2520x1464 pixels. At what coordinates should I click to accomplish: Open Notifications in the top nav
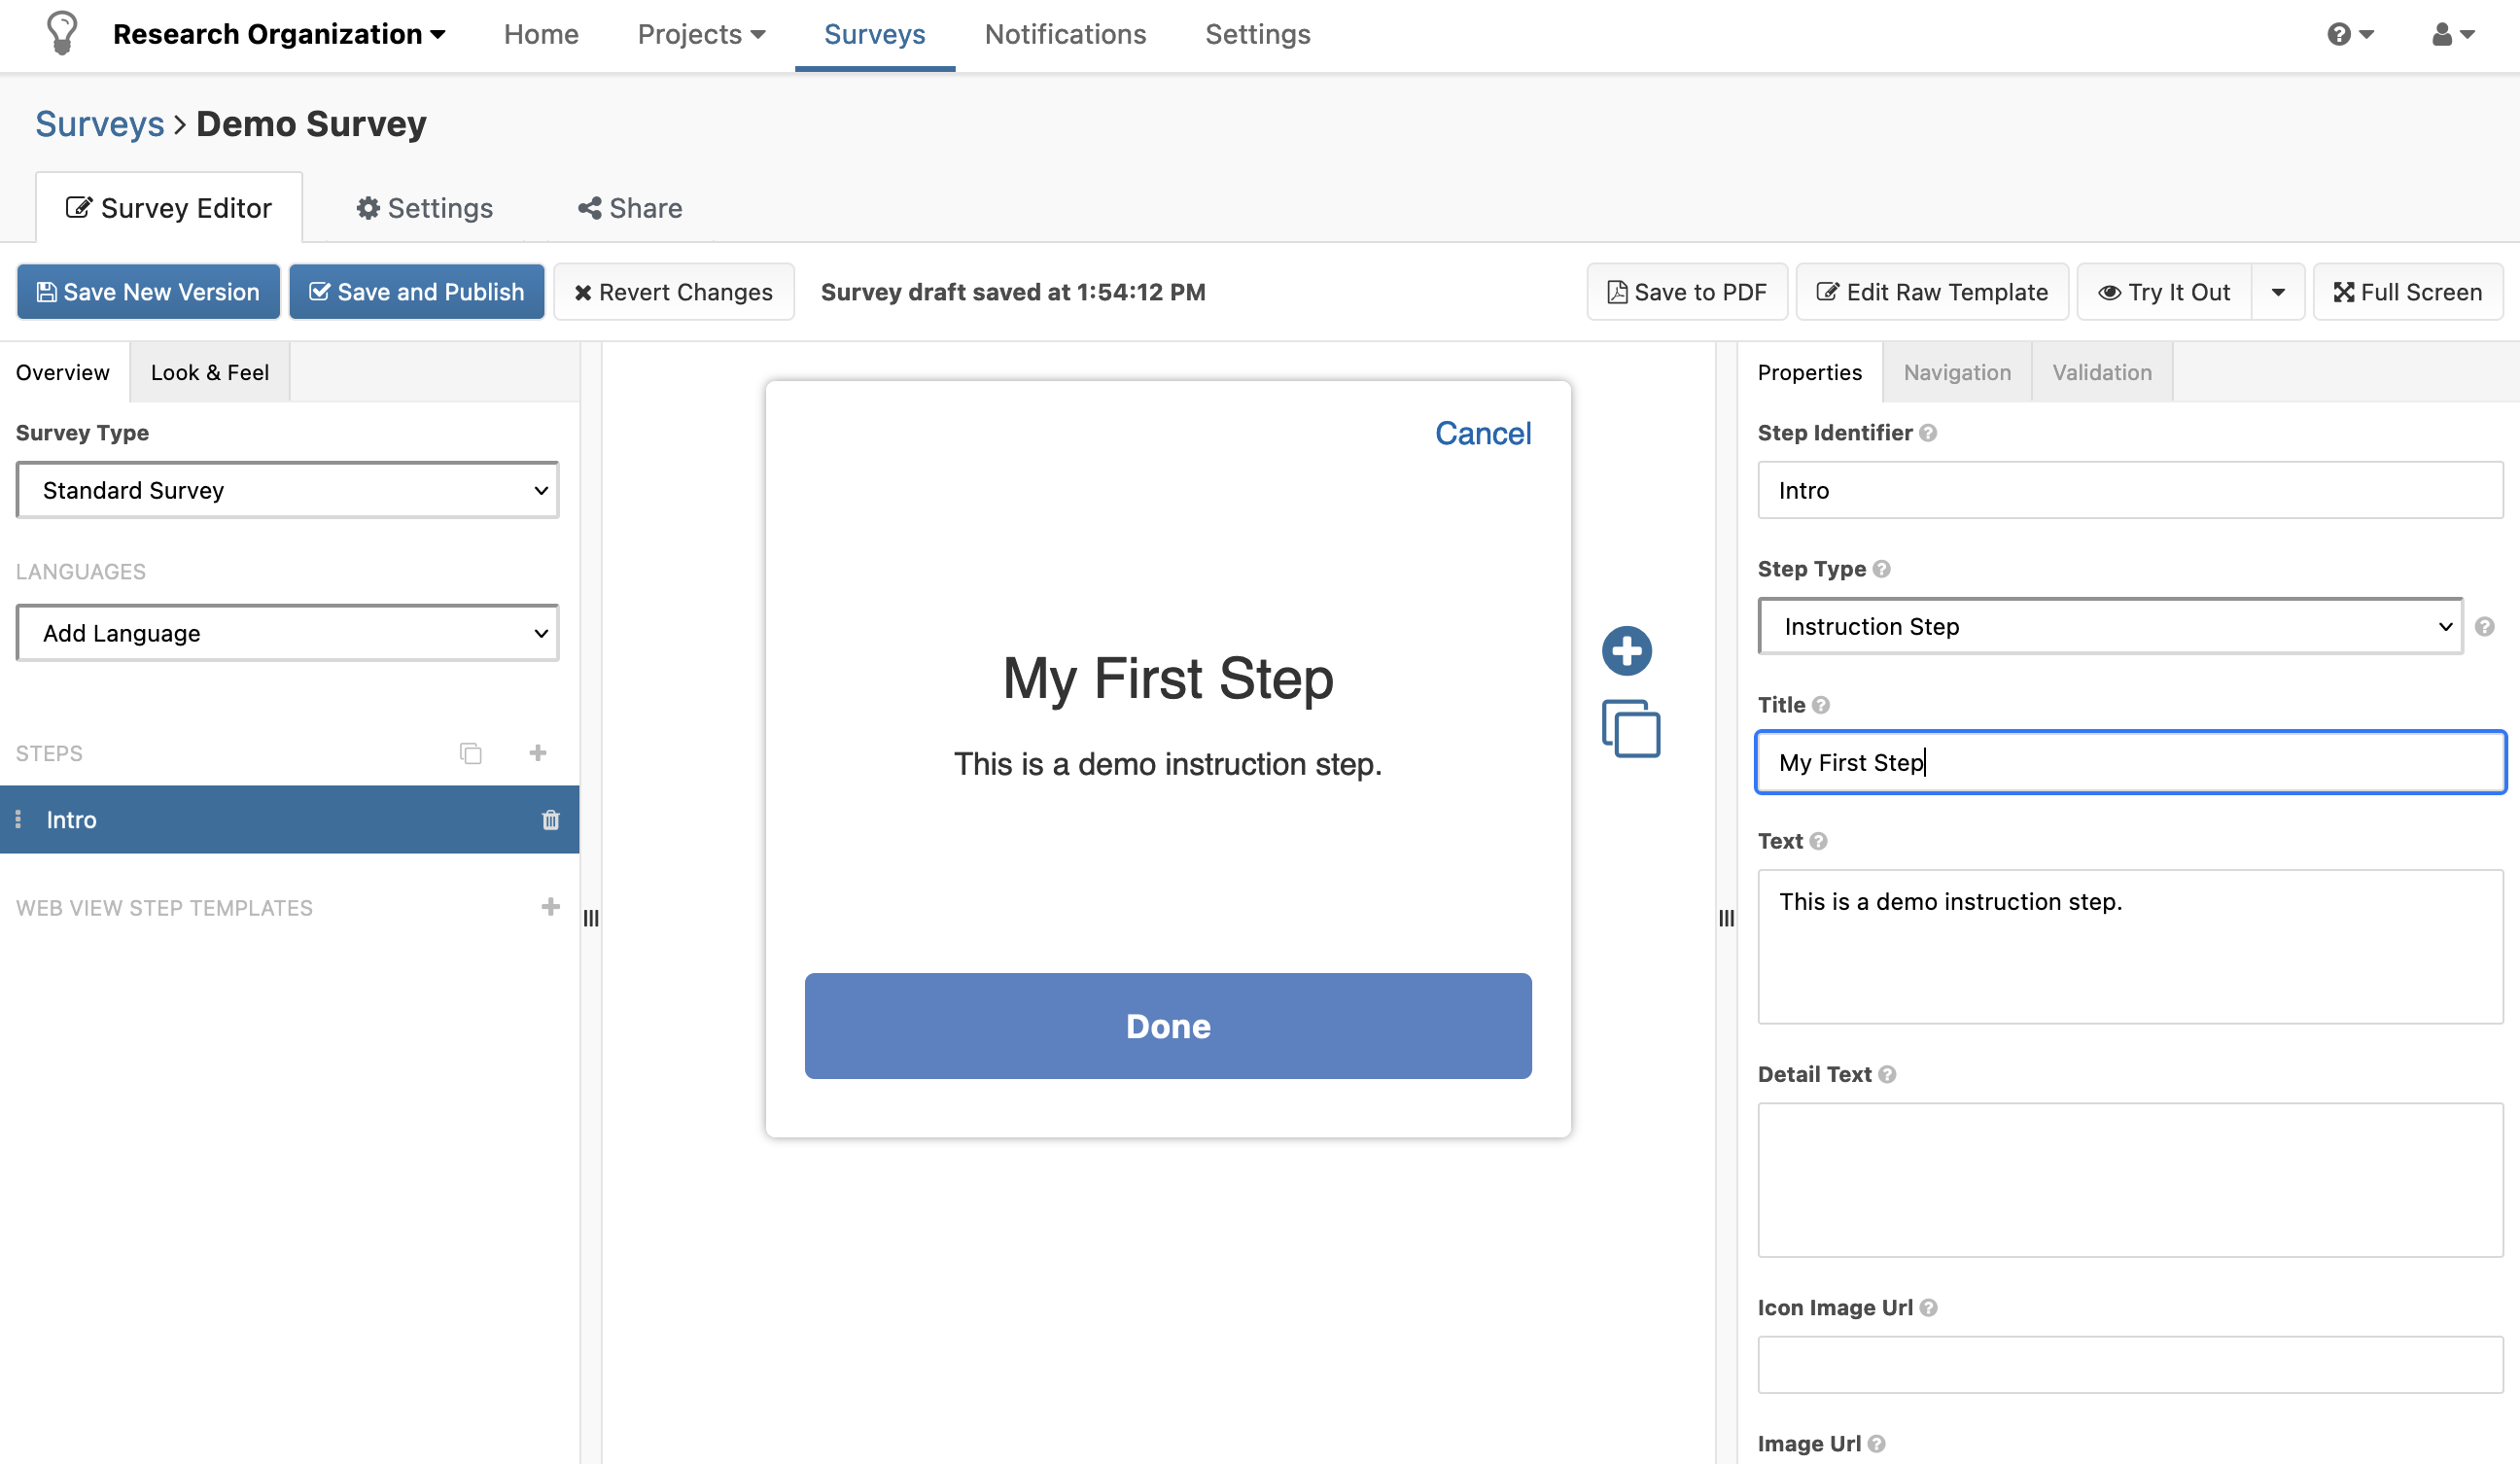pyautogui.click(x=1065, y=35)
